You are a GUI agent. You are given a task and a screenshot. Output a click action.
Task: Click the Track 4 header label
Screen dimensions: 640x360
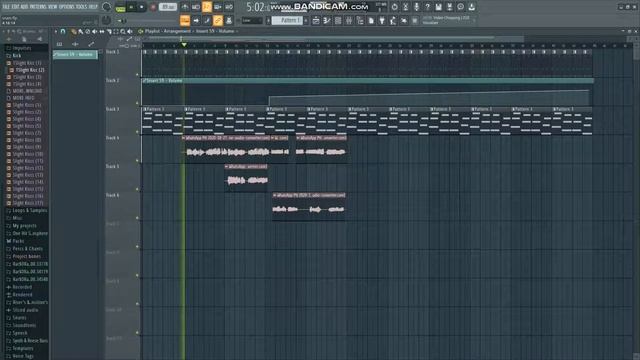(x=112, y=138)
